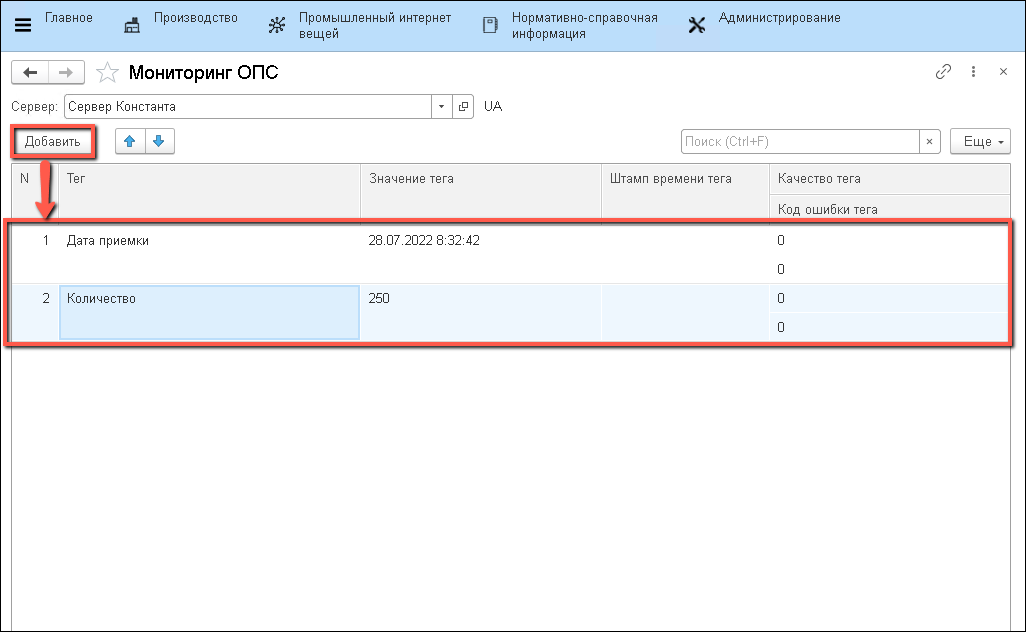1026x632 pixels.
Task: Expand the Сервер dropdown list
Action: (x=442, y=106)
